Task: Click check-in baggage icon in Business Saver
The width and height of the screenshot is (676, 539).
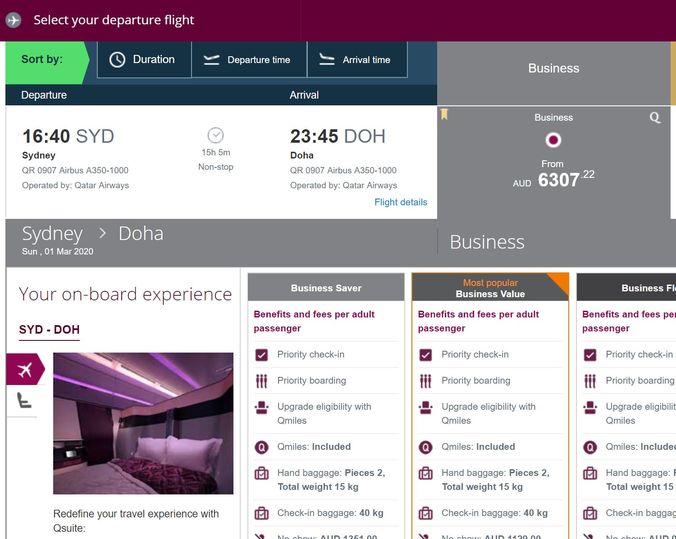Action: click(261, 513)
